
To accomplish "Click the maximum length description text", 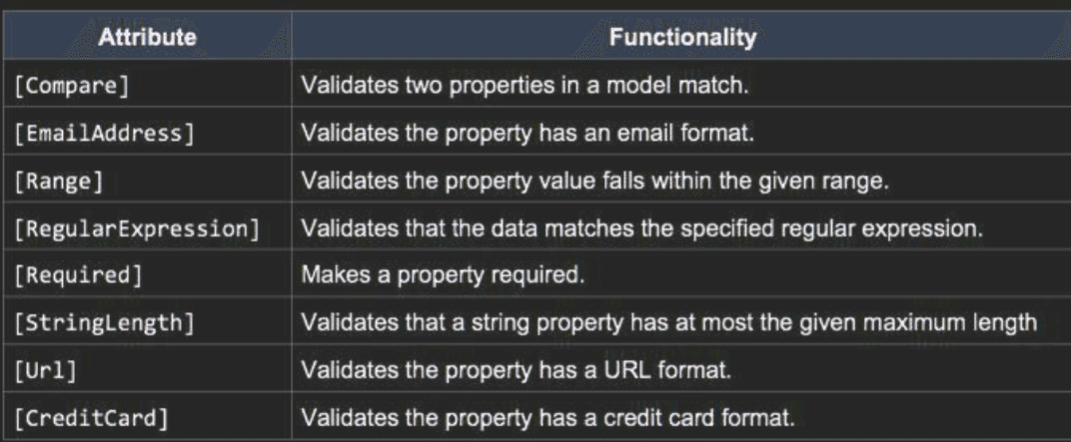I will [x=669, y=322].
